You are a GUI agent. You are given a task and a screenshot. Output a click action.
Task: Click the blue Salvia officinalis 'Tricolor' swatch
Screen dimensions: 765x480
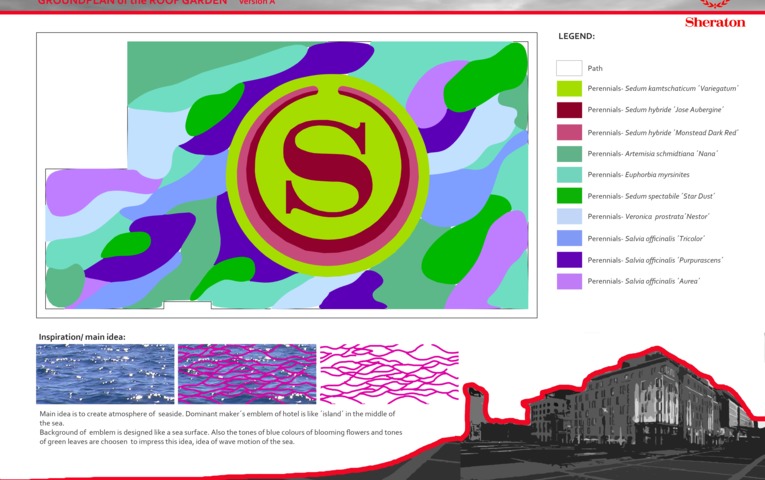click(569, 238)
